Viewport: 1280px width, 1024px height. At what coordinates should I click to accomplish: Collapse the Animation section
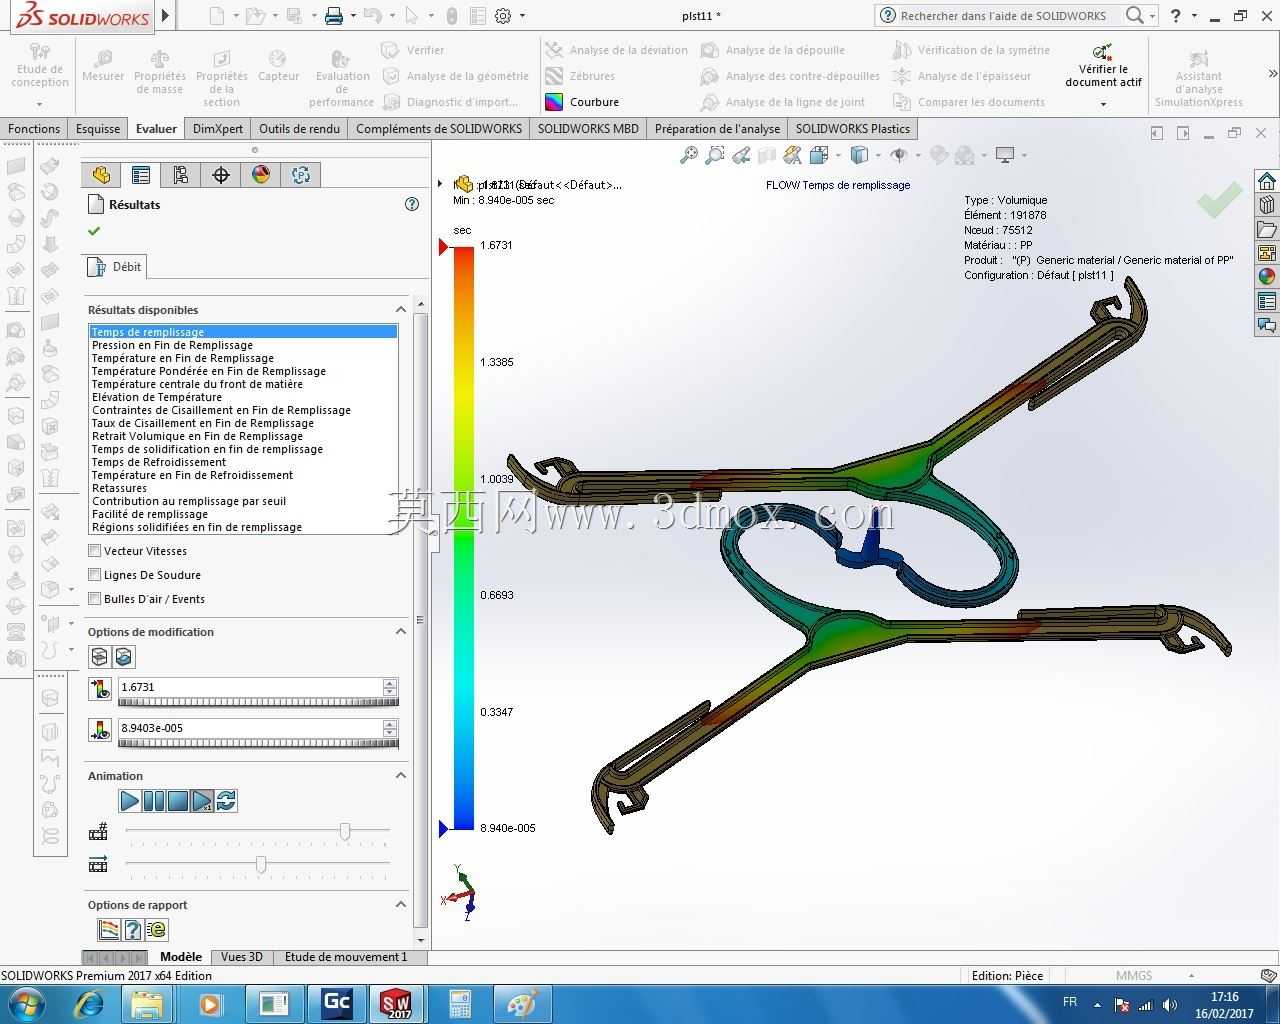pos(401,776)
